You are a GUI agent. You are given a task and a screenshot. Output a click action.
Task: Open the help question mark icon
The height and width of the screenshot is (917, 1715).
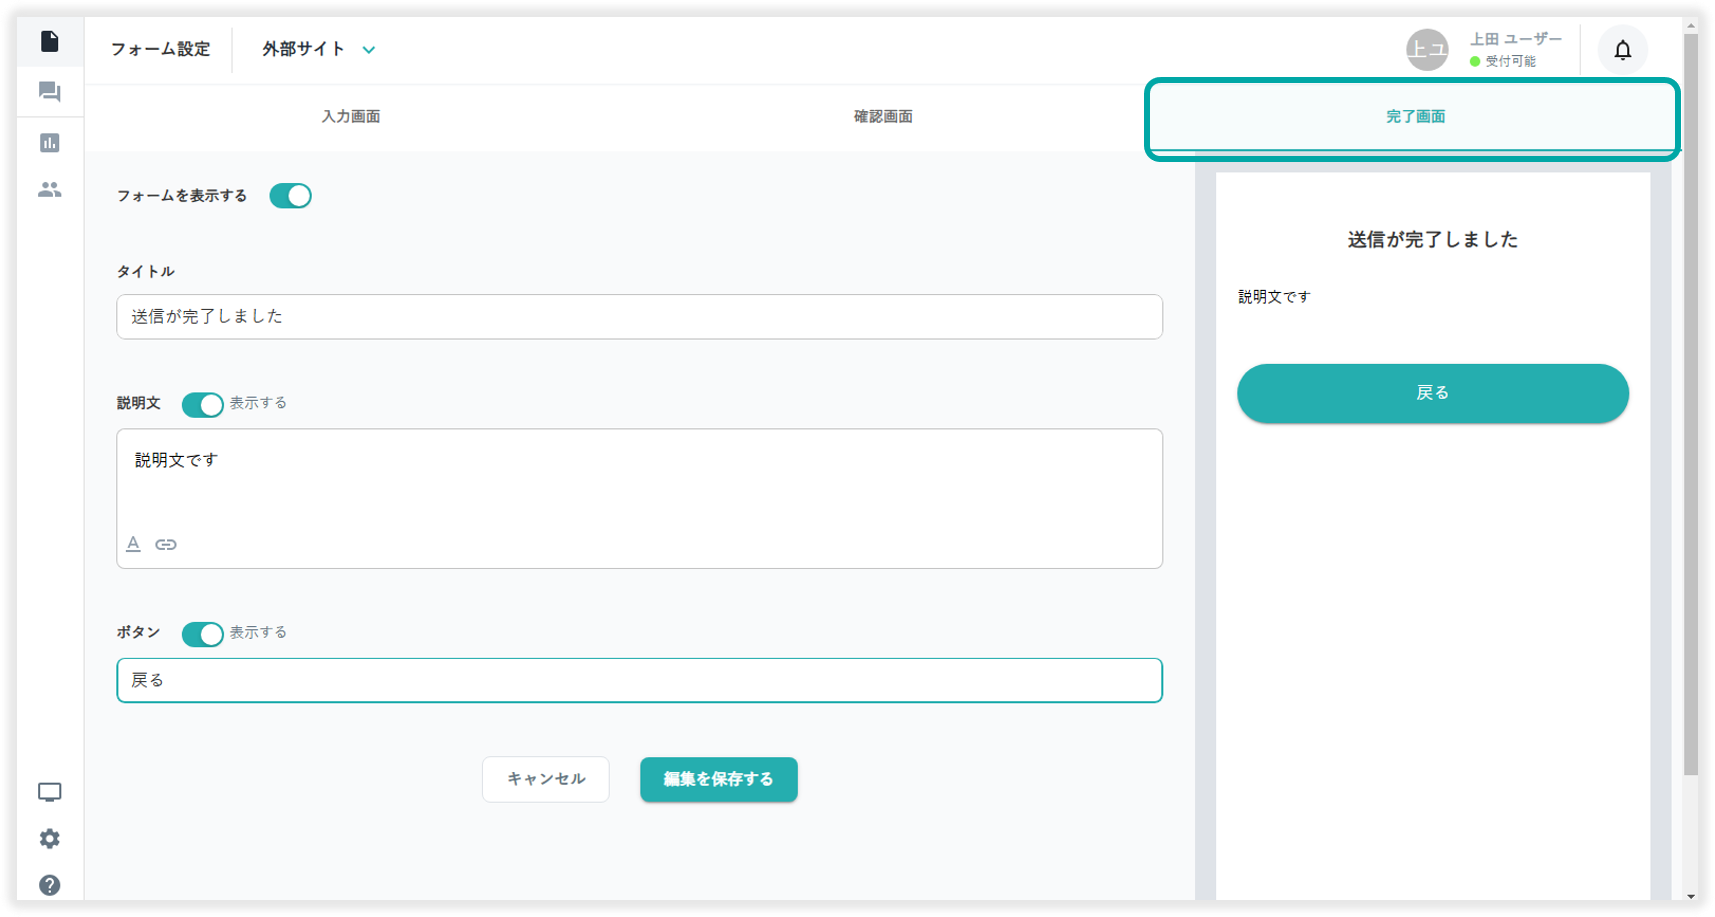point(49,885)
